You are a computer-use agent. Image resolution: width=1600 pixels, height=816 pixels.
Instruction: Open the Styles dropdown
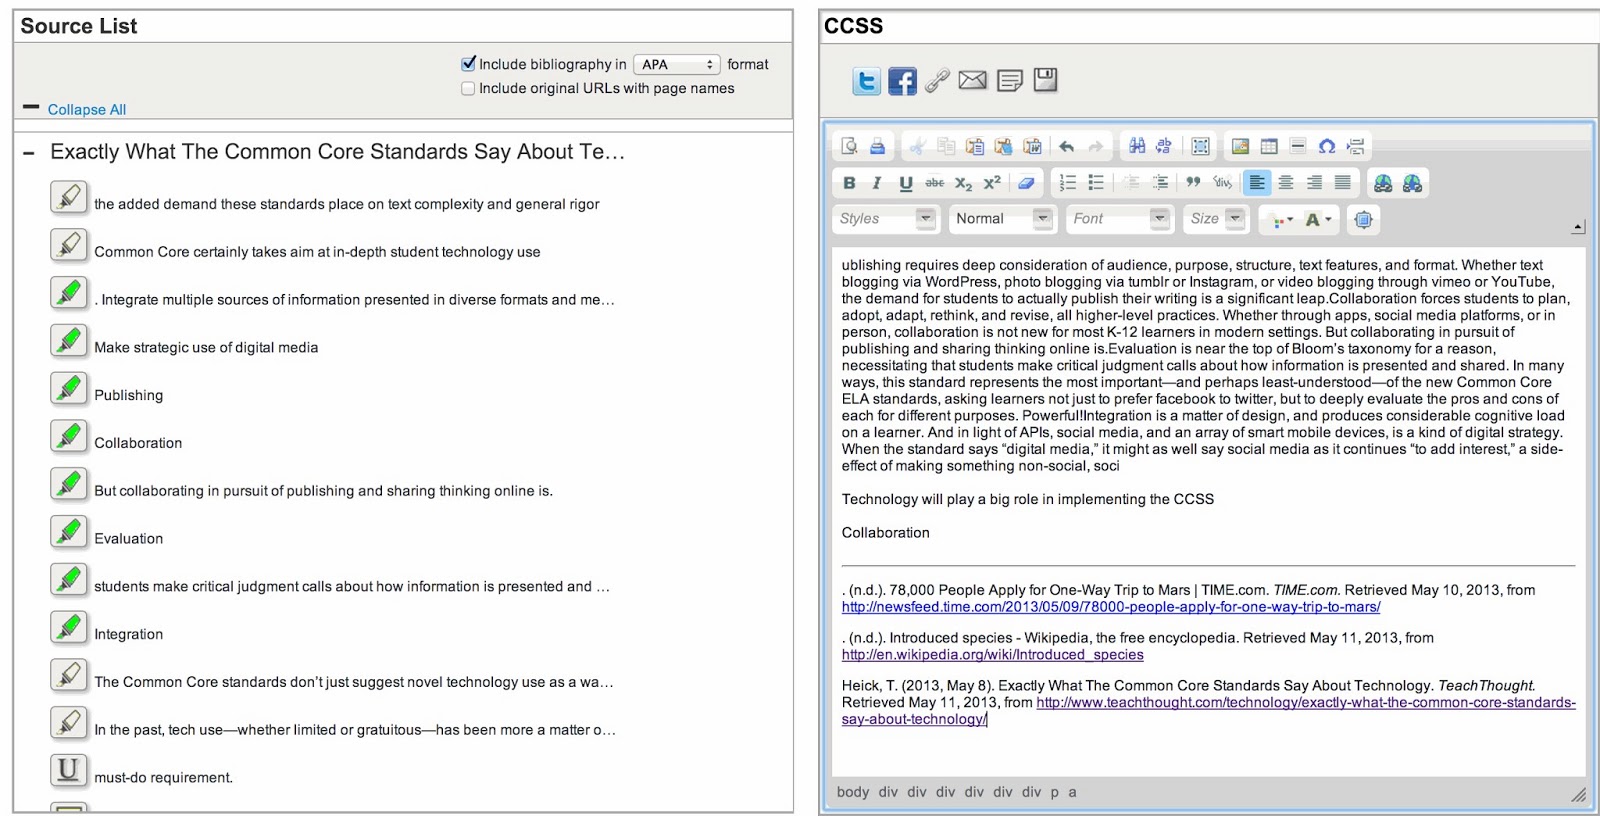(886, 219)
